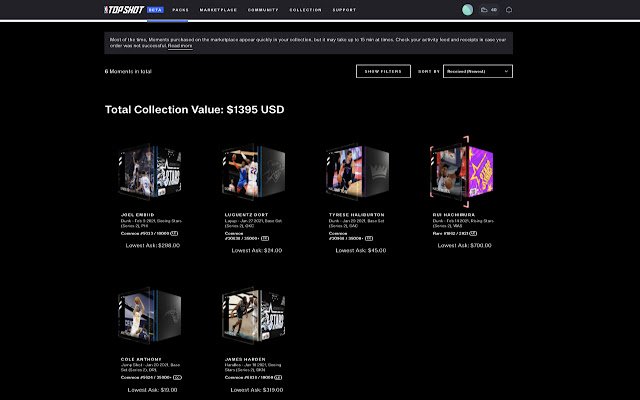The height and width of the screenshot is (400, 640).
Task: Open the Cole Anthony moment thumbnail
Action: tap(149, 316)
